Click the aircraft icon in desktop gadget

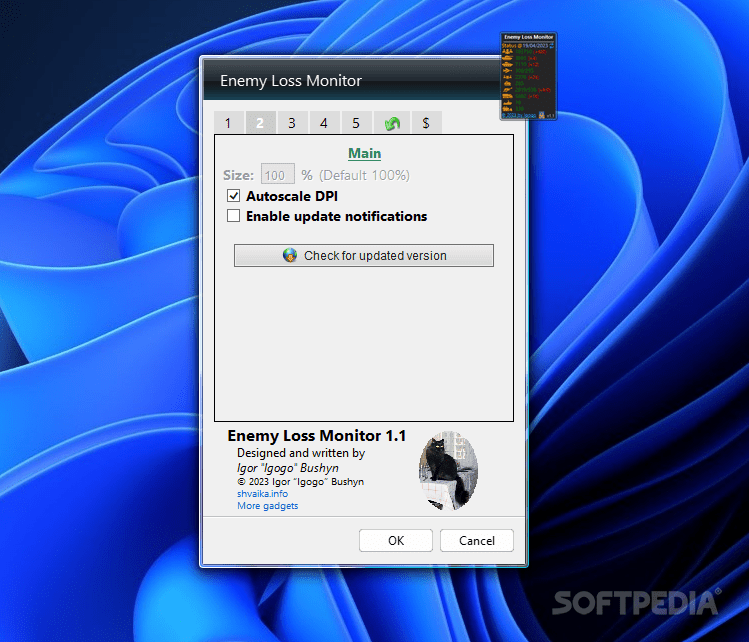tap(507, 71)
